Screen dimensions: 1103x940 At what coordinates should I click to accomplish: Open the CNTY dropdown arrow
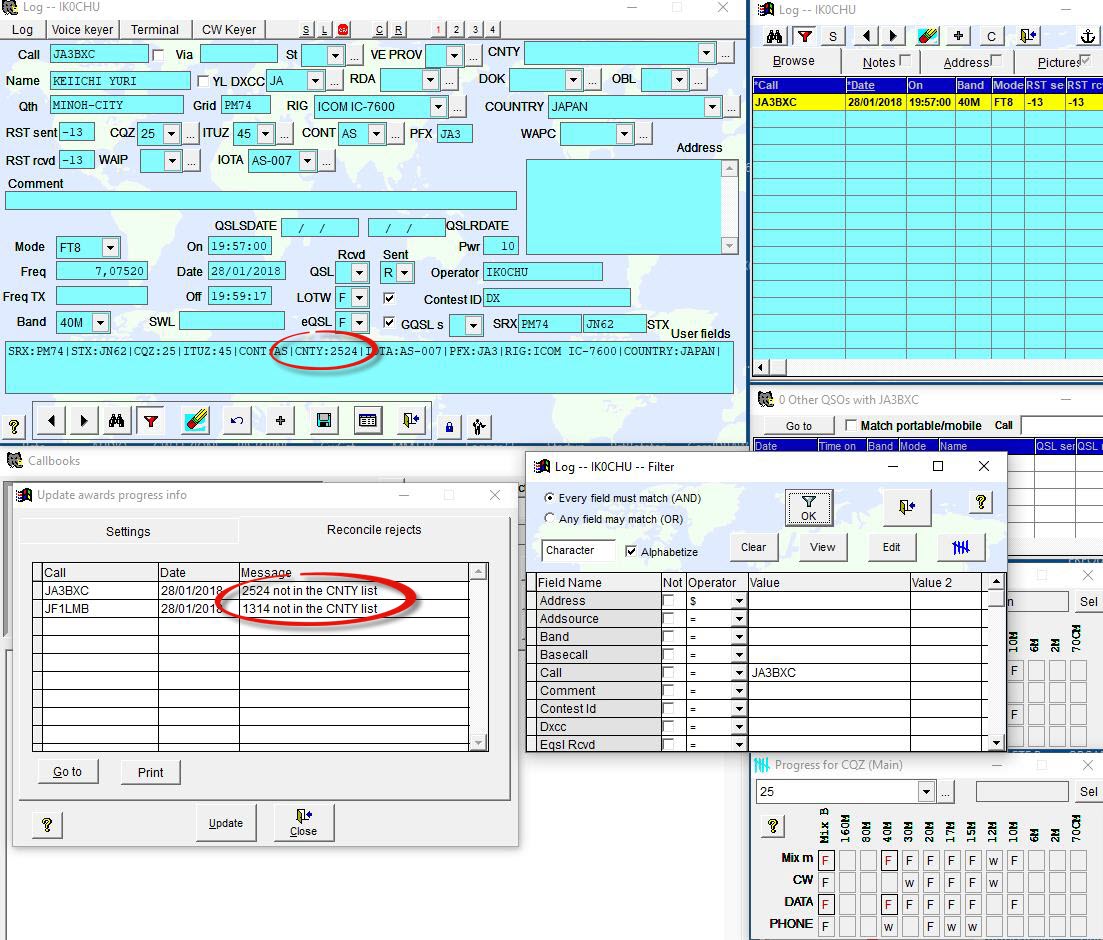[706, 53]
